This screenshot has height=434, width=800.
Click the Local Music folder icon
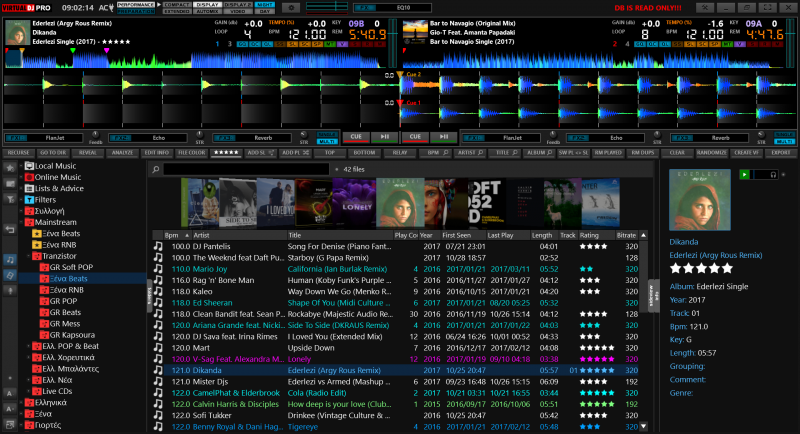[x=29, y=166]
